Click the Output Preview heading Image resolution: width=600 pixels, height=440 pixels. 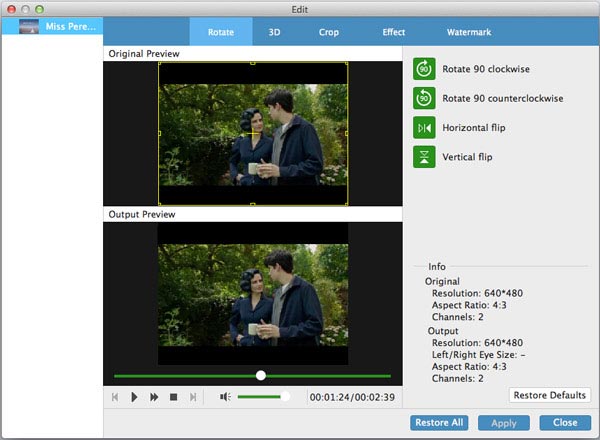[142, 215]
